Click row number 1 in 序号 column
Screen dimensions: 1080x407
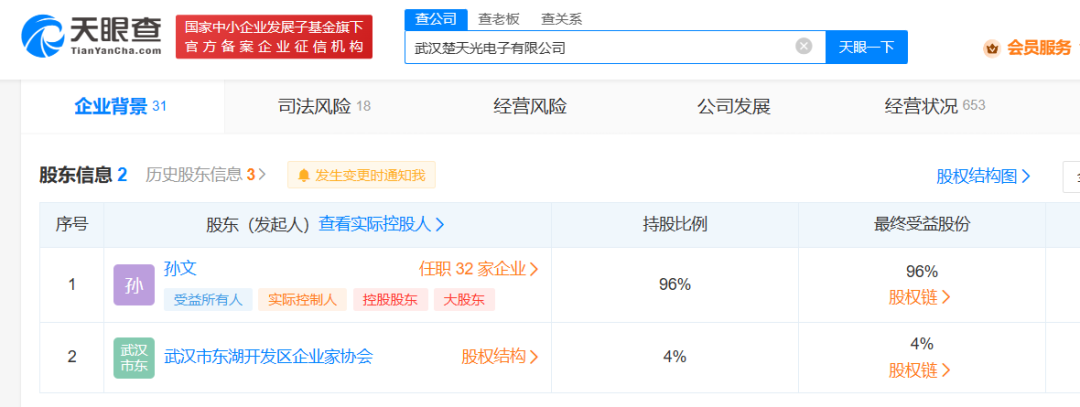72,284
